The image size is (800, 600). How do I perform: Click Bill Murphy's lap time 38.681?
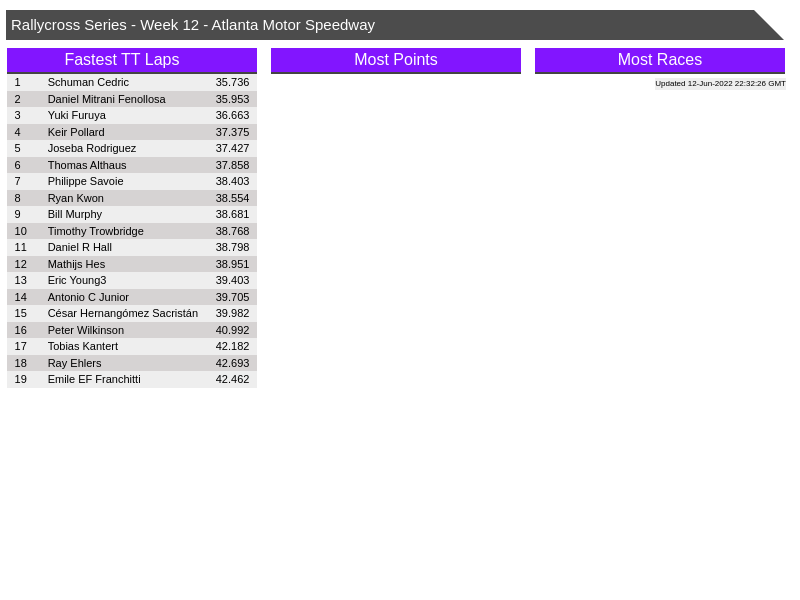(232, 214)
